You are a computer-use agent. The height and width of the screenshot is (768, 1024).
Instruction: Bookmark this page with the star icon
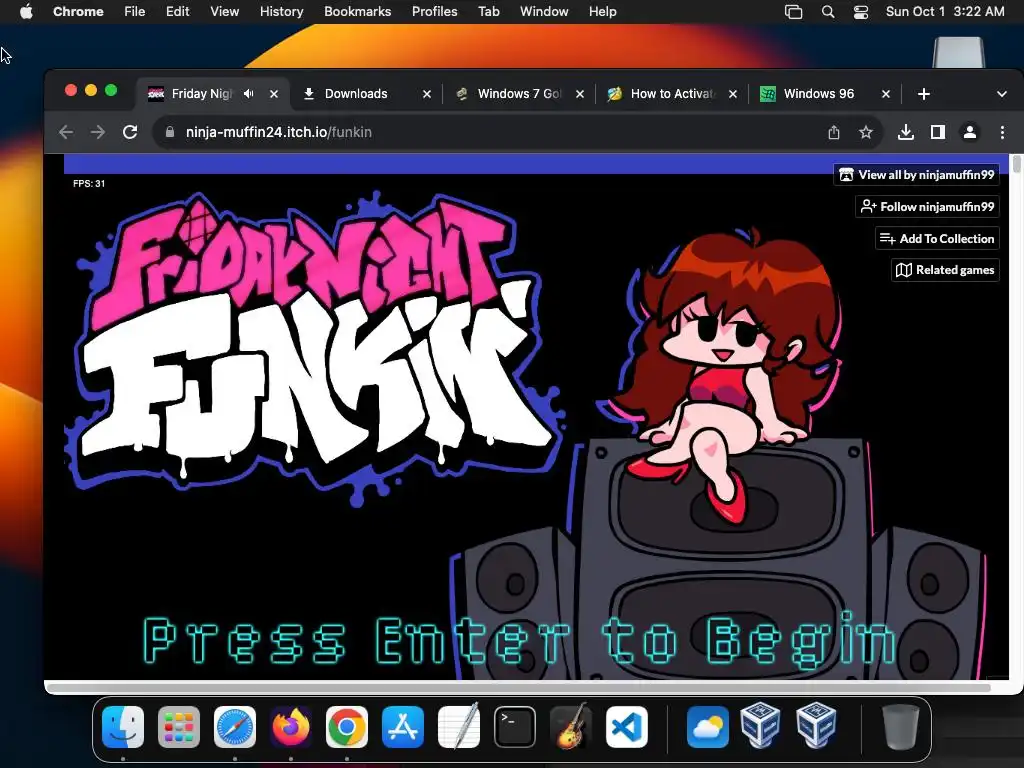click(866, 133)
